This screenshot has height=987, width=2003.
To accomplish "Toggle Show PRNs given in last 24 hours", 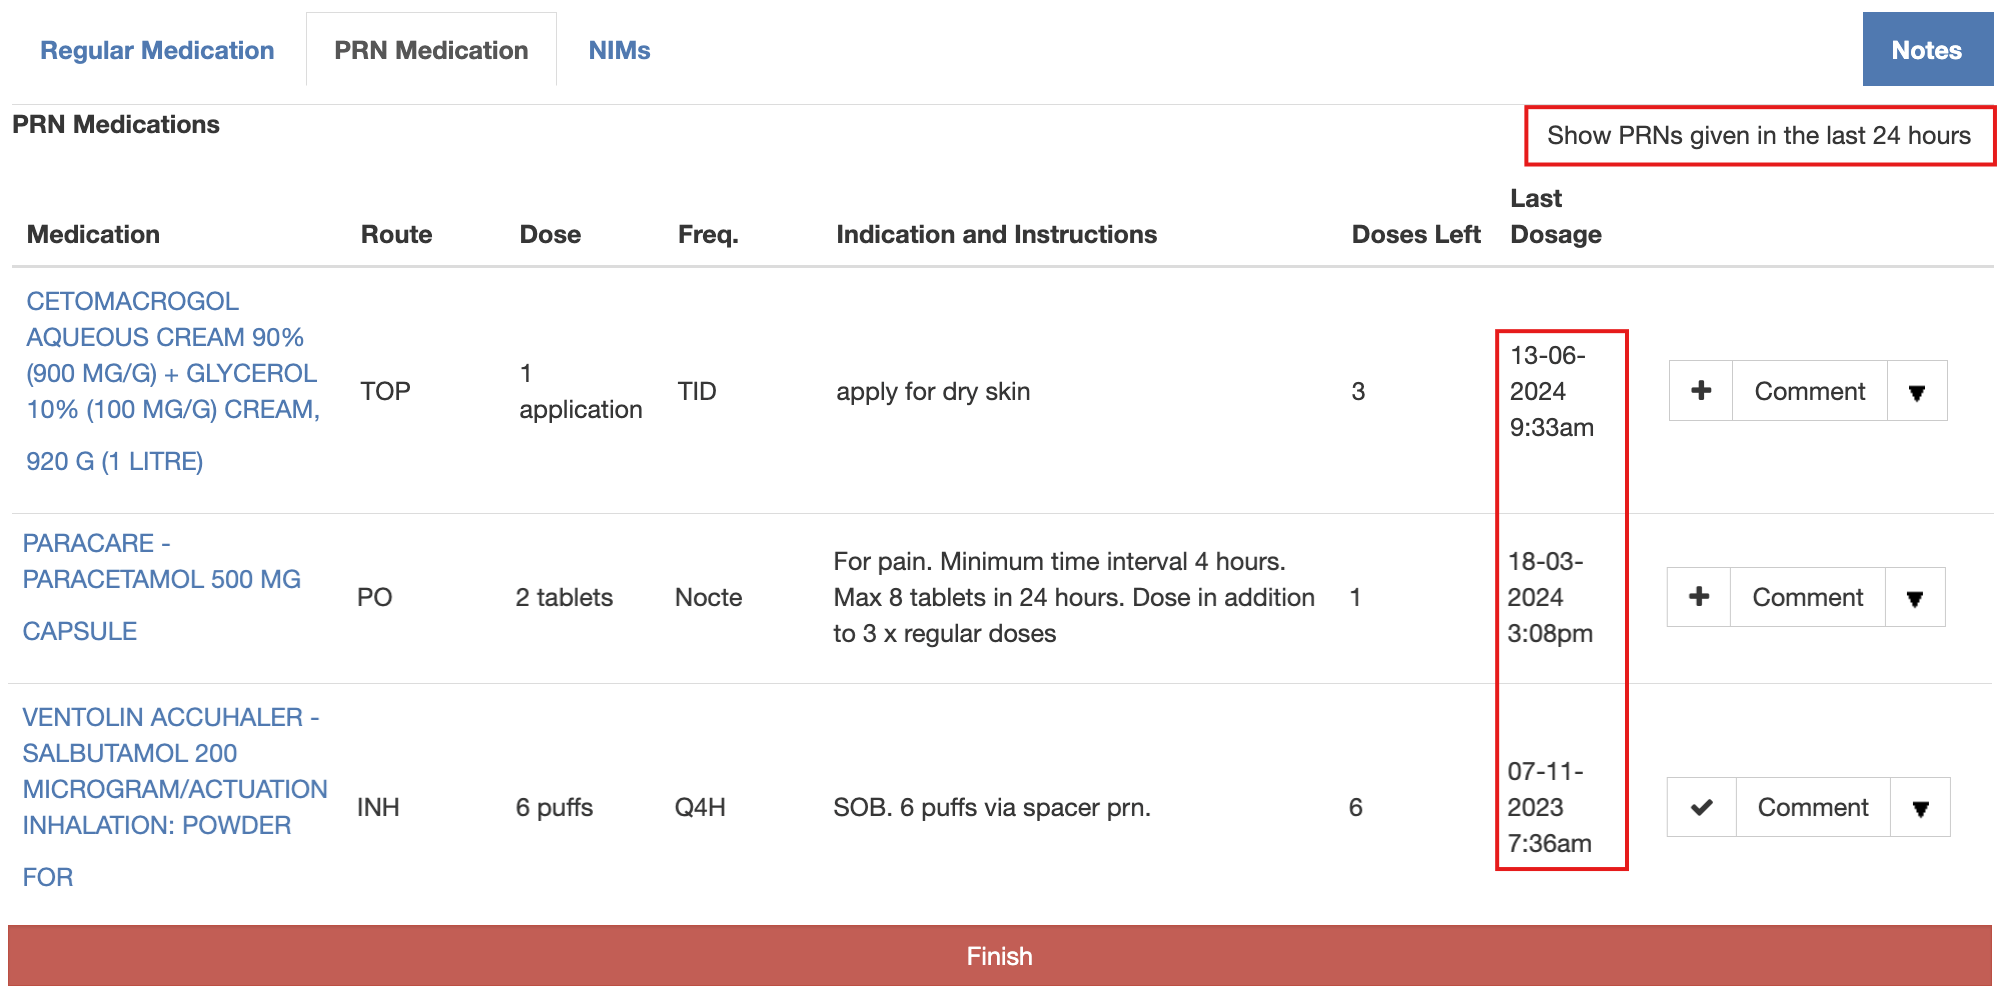I will pyautogui.click(x=1758, y=136).
